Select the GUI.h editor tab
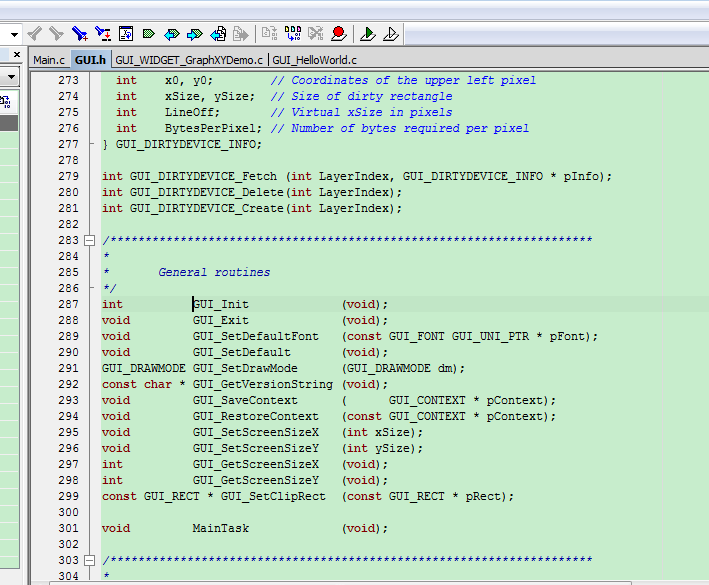 [x=90, y=60]
